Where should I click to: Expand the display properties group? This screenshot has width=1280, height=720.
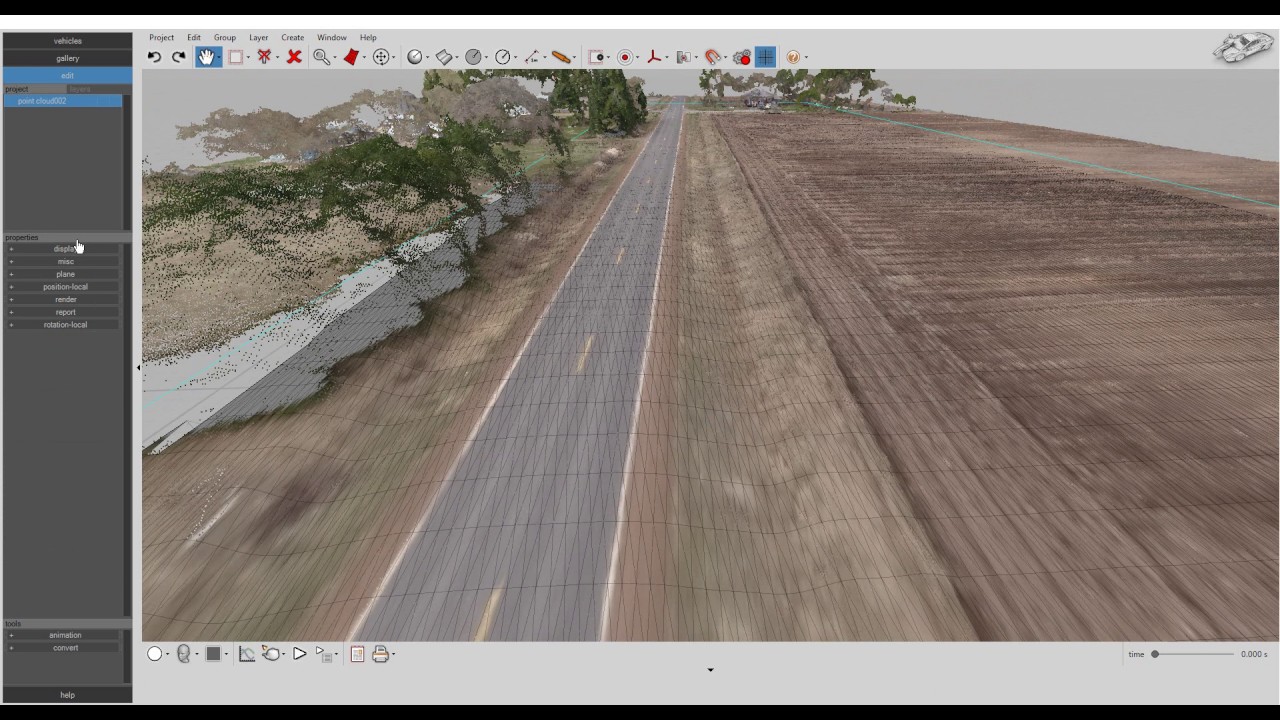pyautogui.click(x=65, y=249)
